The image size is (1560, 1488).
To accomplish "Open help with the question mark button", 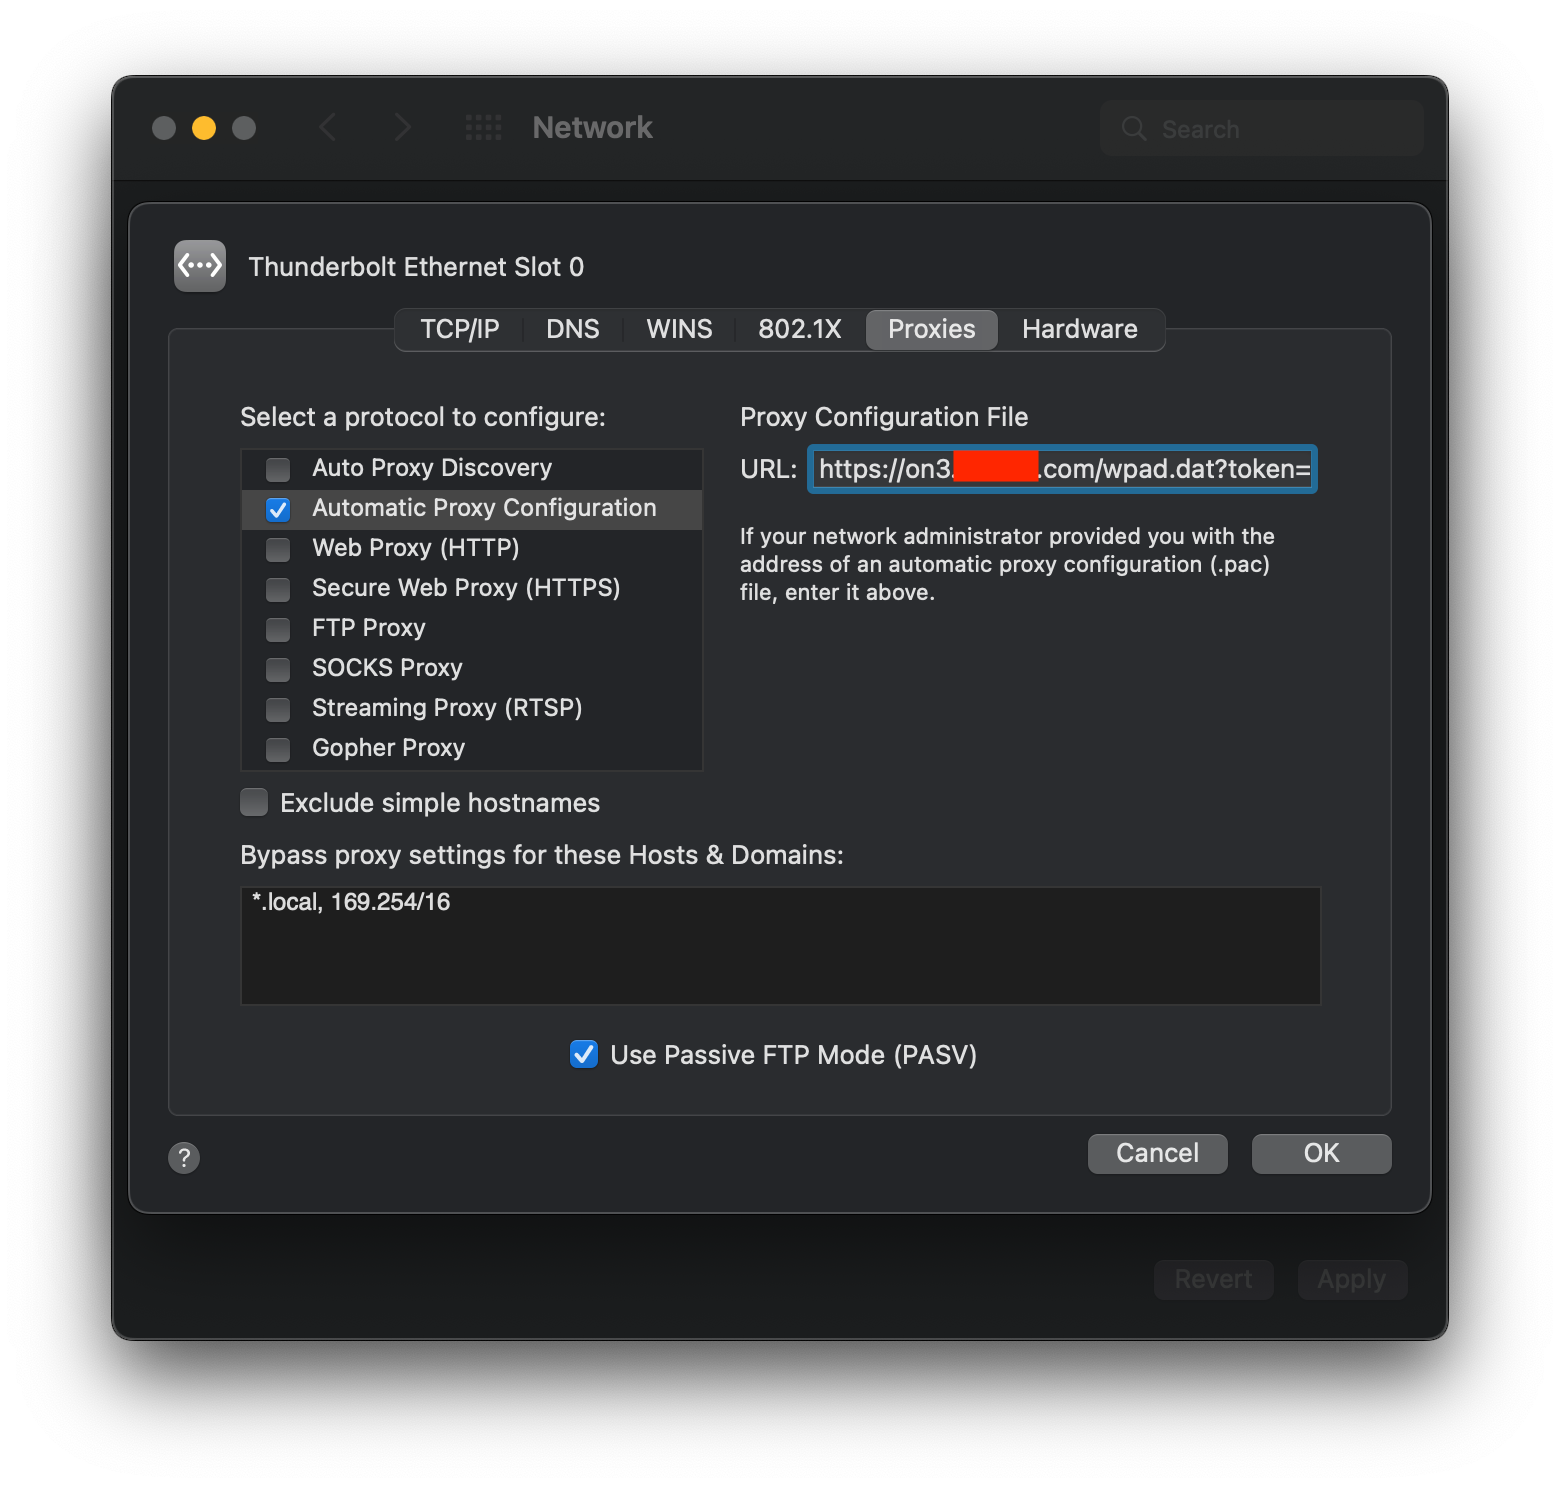I will (x=184, y=1157).
